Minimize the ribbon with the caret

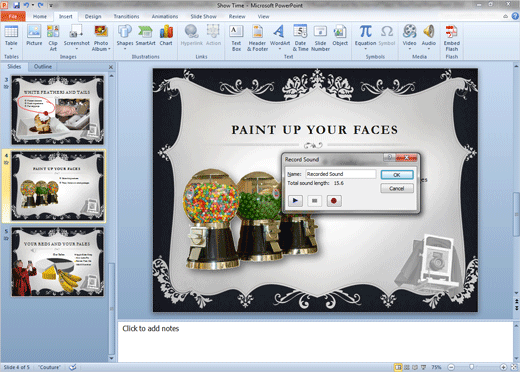point(506,16)
